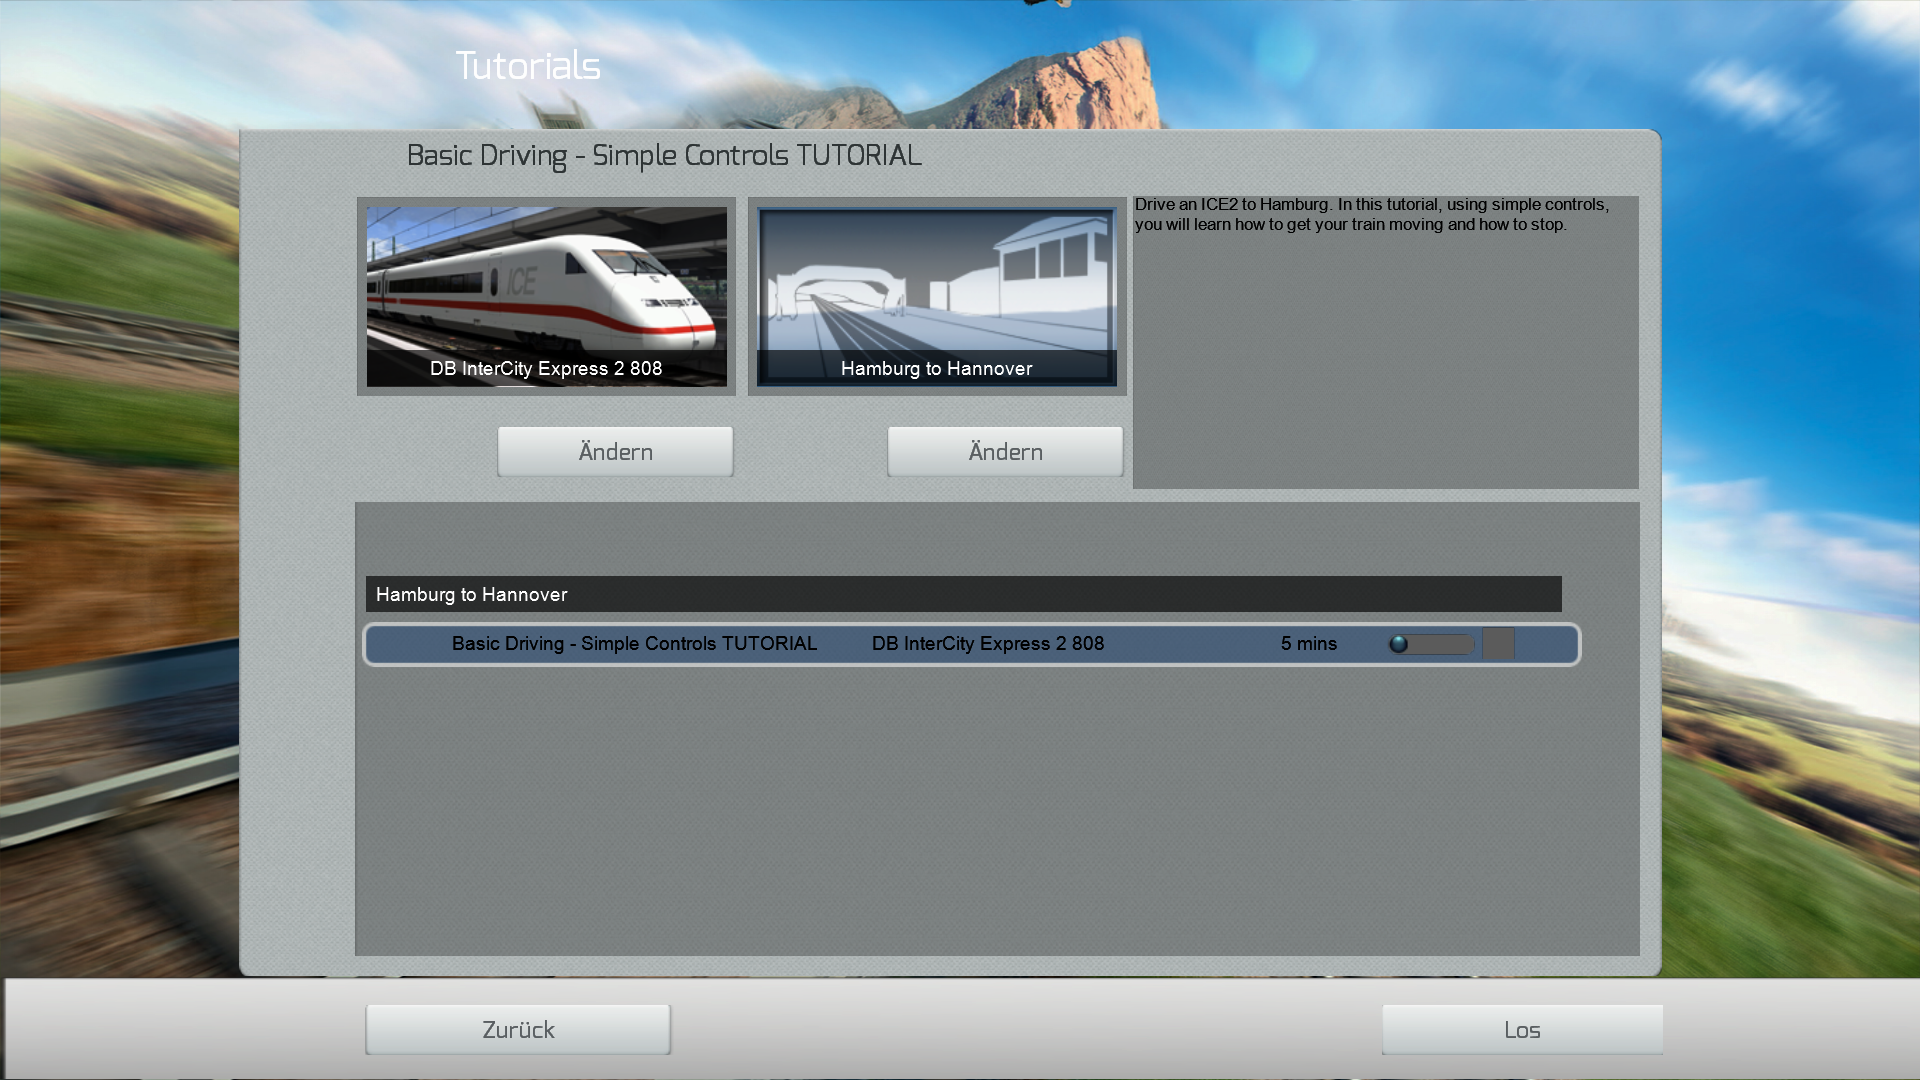Click the Tutorials page title

click(528, 66)
